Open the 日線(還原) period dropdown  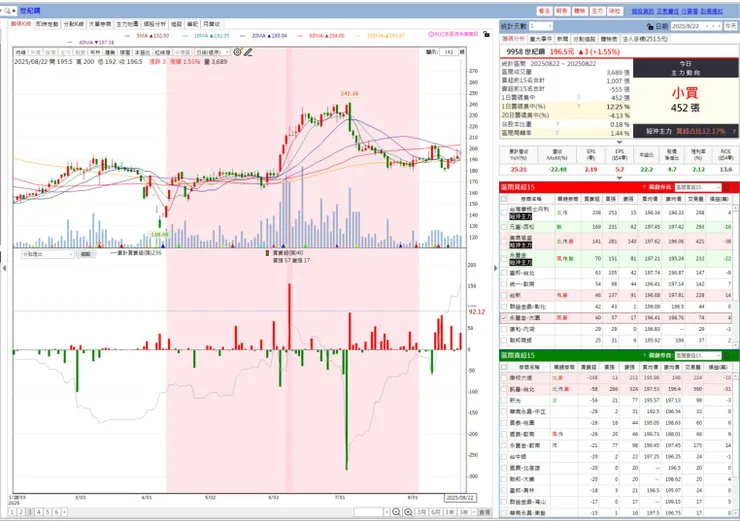[x=213, y=52]
